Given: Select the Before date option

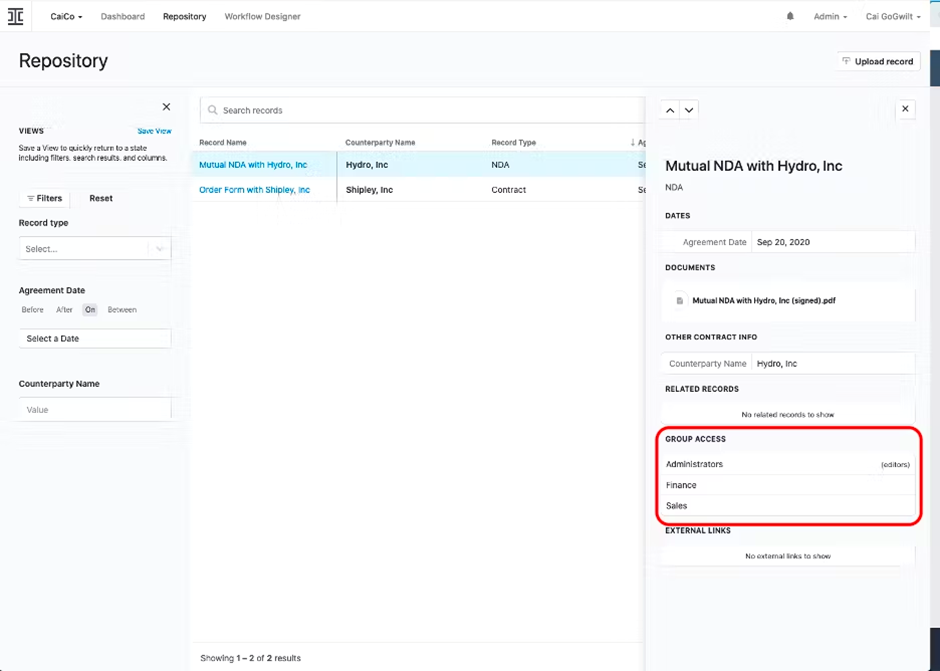Looking at the screenshot, I should (32, 310).
